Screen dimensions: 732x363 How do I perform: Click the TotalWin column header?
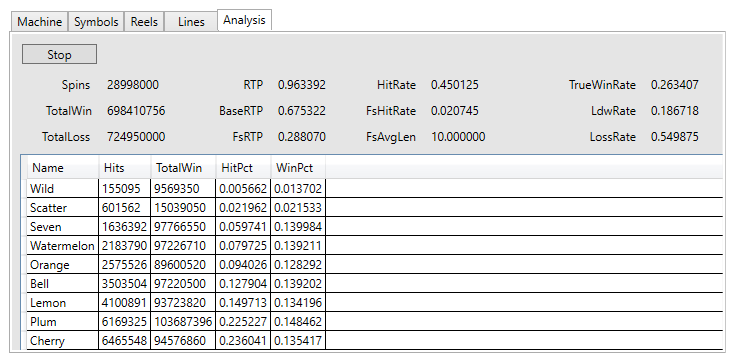pyautogui.click(x=183, y=168)
